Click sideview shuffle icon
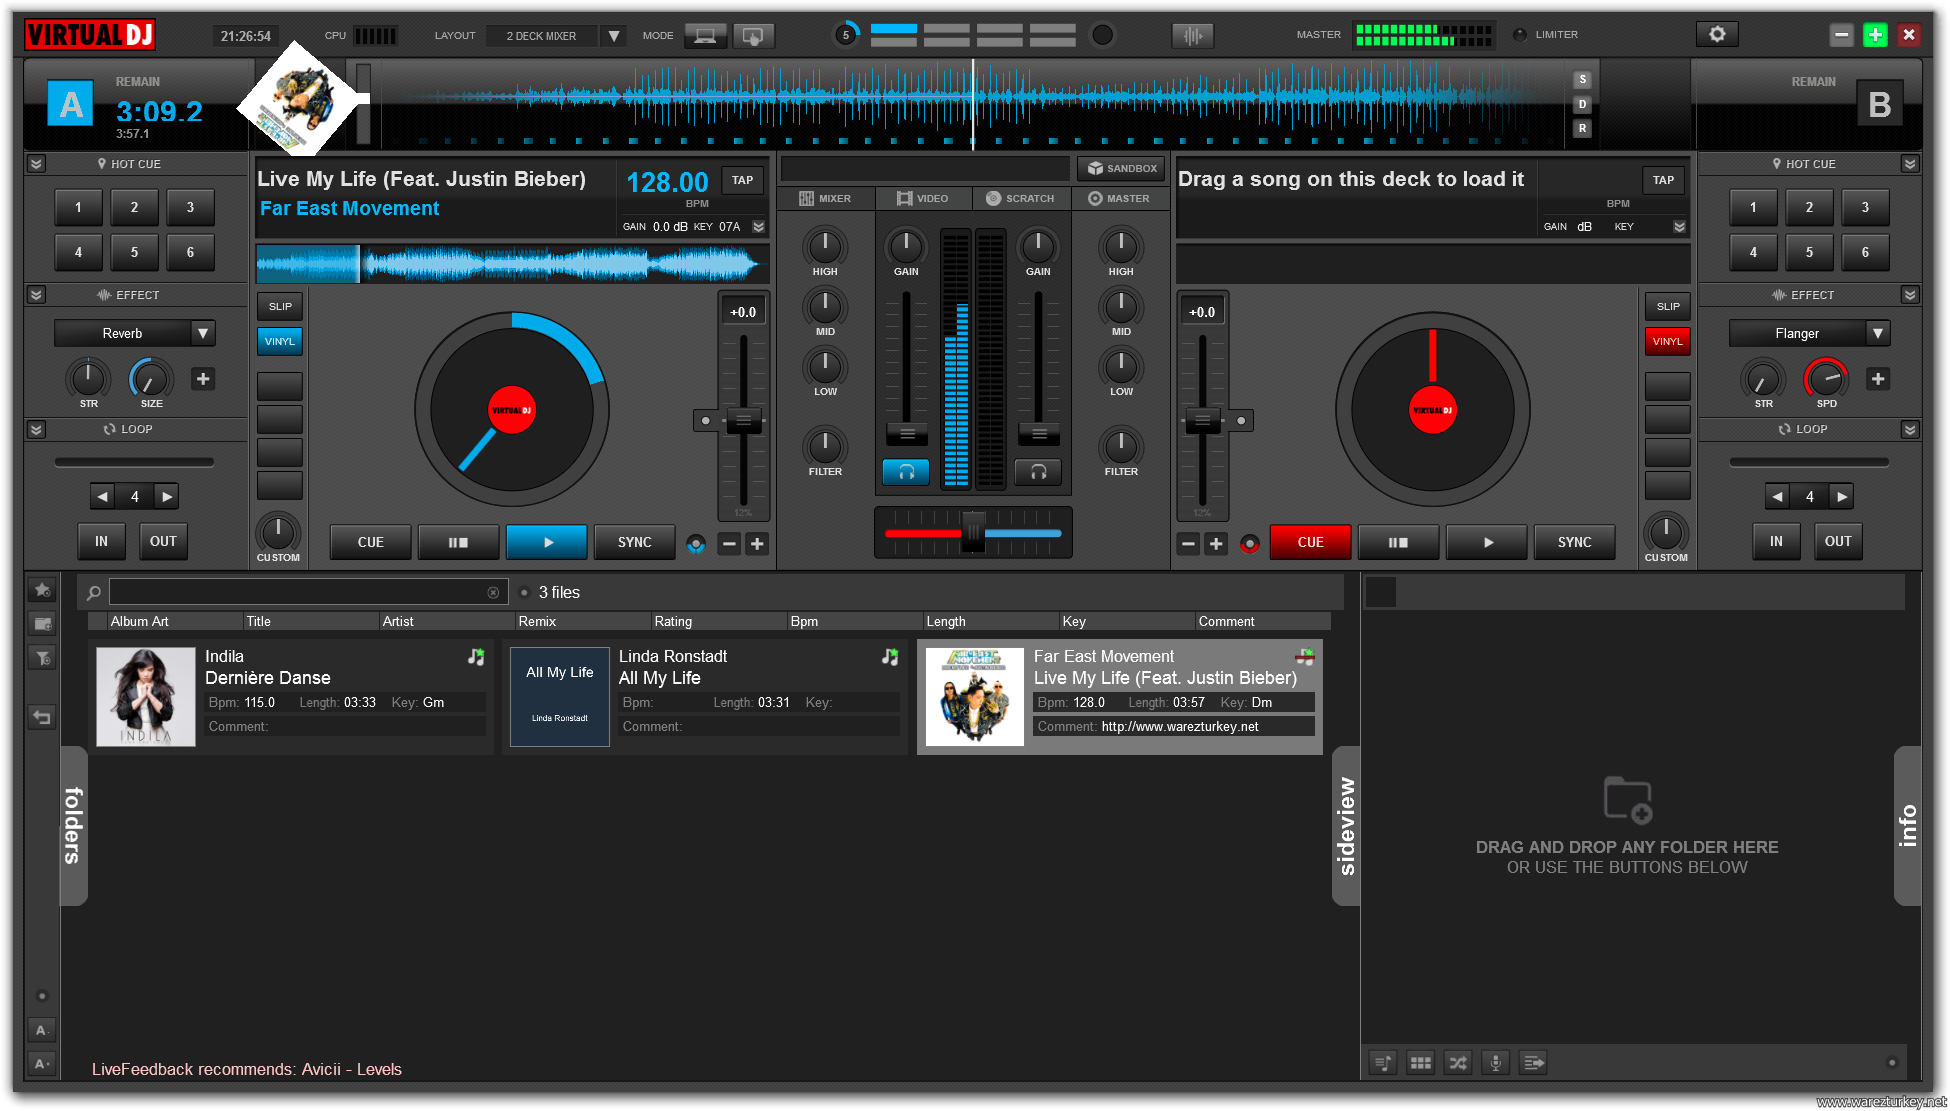This screenshot has height=1111, width=1950. [x=1458, y=1063]
